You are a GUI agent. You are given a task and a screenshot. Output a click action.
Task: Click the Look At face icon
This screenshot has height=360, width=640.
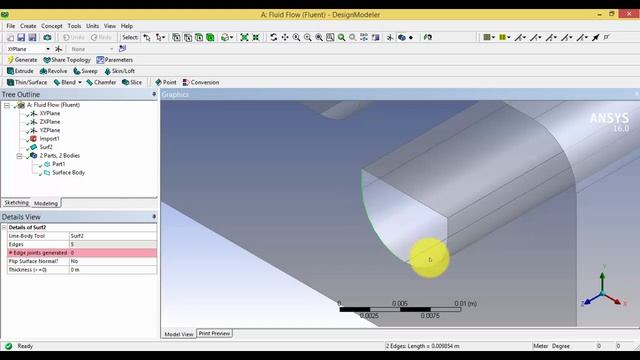[x=428, y=38]
